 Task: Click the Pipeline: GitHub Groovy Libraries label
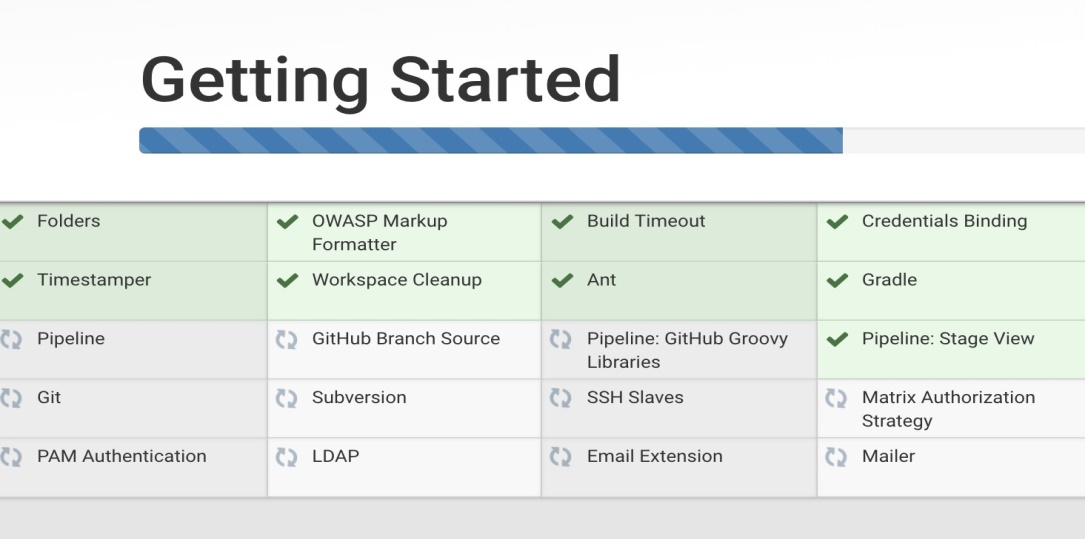coord(686,350)
